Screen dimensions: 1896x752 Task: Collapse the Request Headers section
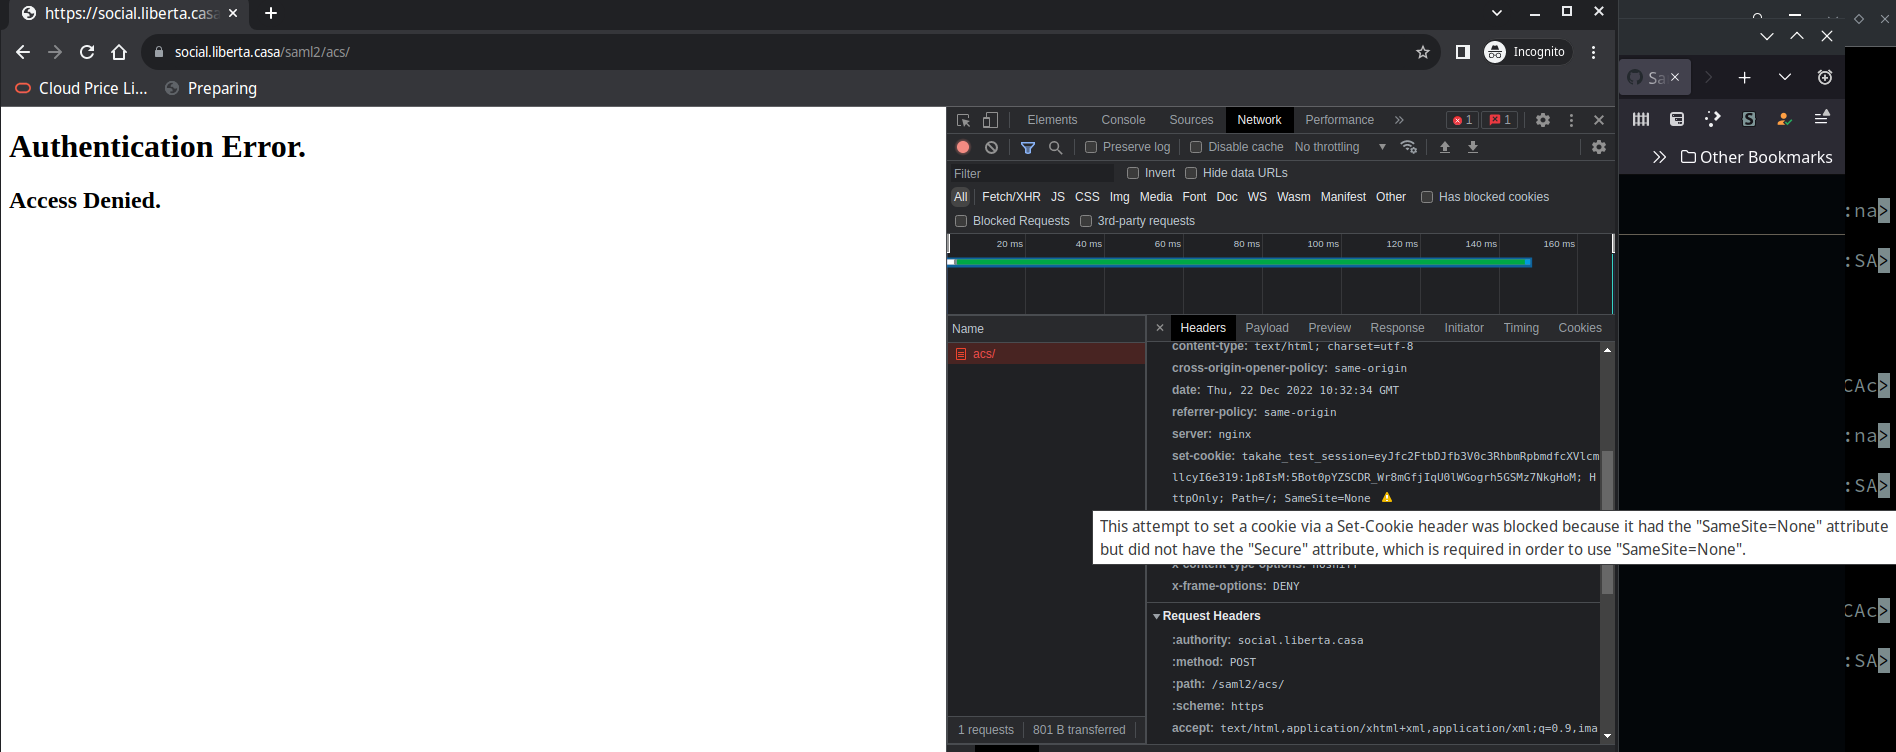pos(1157,616)
